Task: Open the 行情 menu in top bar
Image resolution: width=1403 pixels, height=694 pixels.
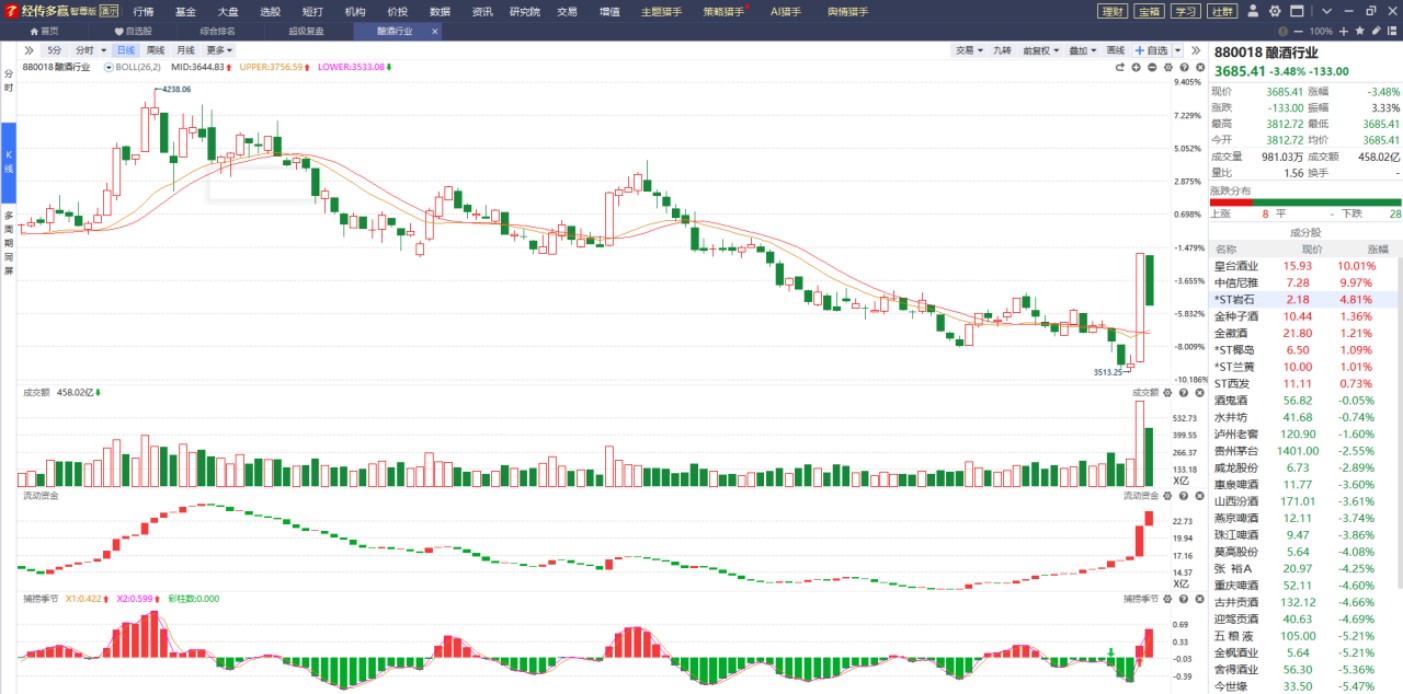Action: (x=143, y=12)
